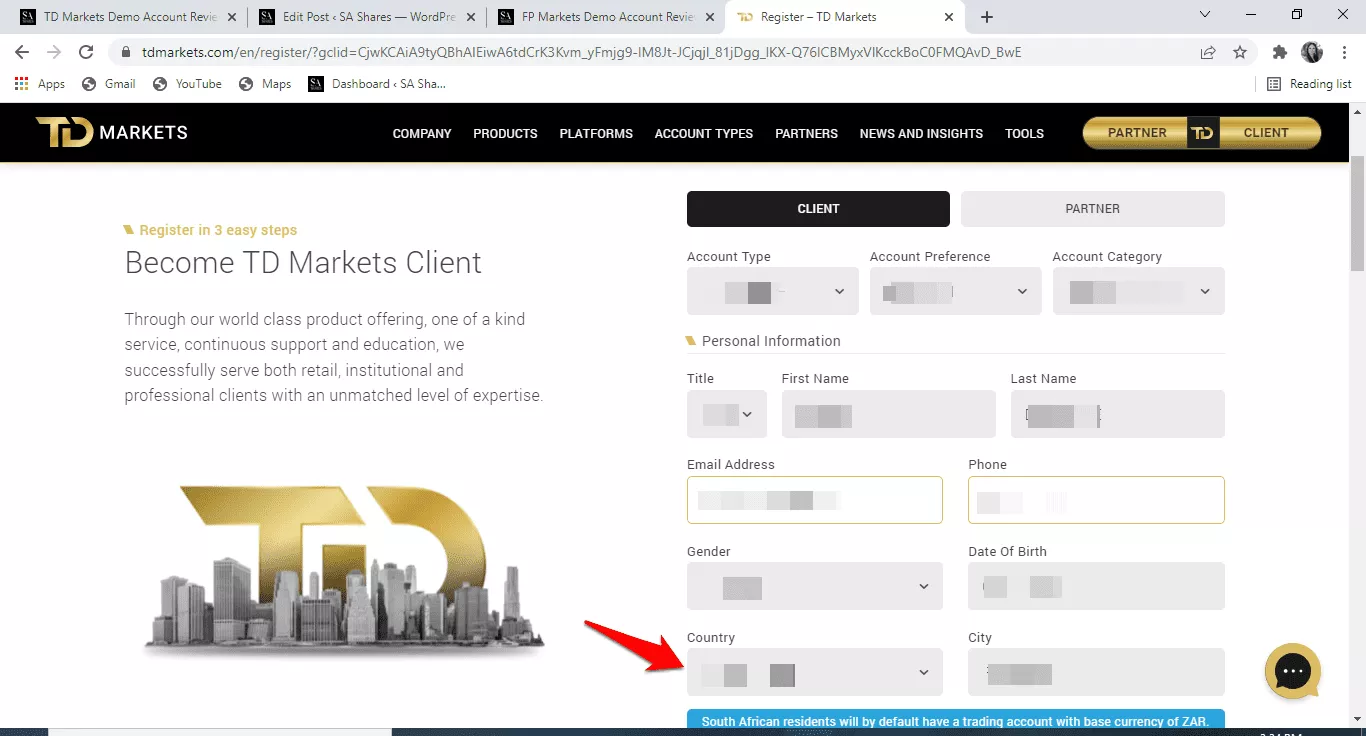Reload the current page
The height and width of the screenshot is (736, 1366).
pyautogui.click(x=86, y=52)
